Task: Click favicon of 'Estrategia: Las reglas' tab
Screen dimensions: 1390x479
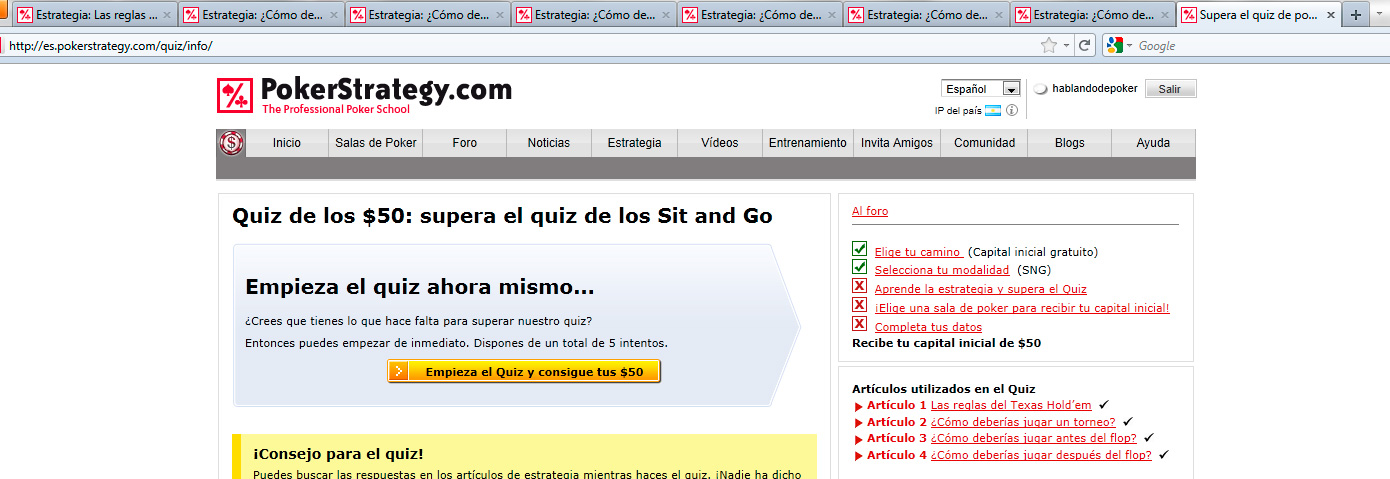Action: [x=26, y=16]
